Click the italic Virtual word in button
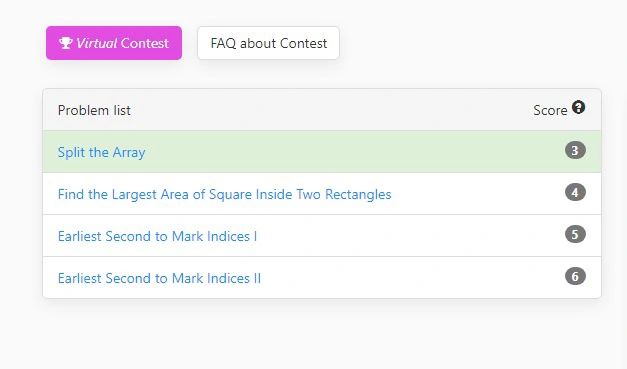The image size is (627, 369). point(96,43)
